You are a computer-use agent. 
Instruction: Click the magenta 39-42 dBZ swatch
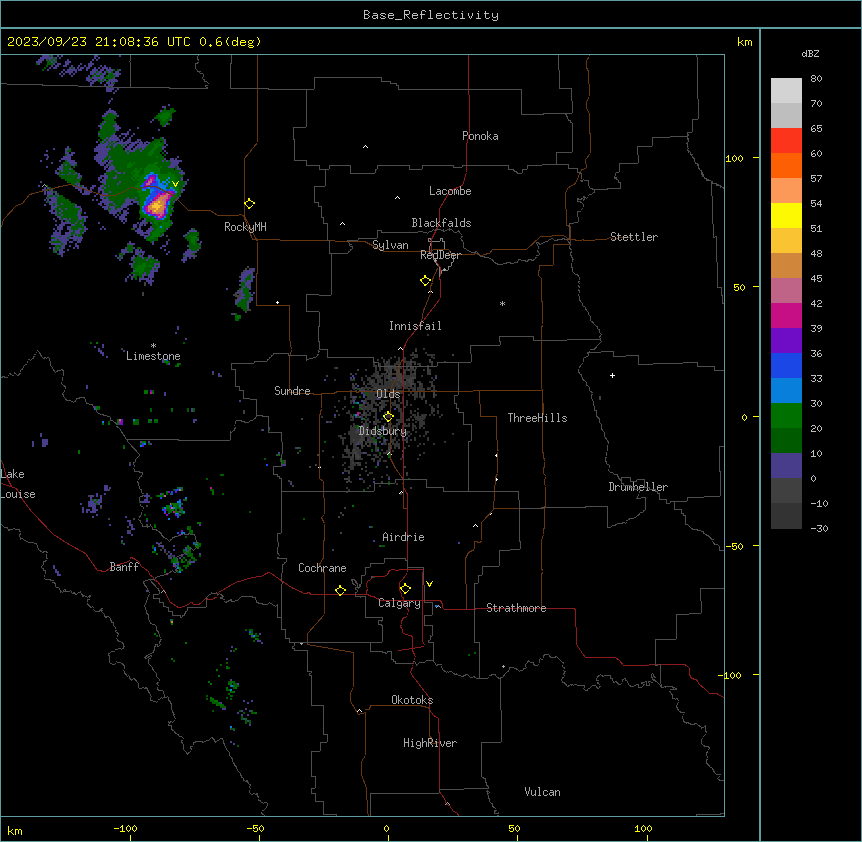pyautogui.click(x=786, y=315)
